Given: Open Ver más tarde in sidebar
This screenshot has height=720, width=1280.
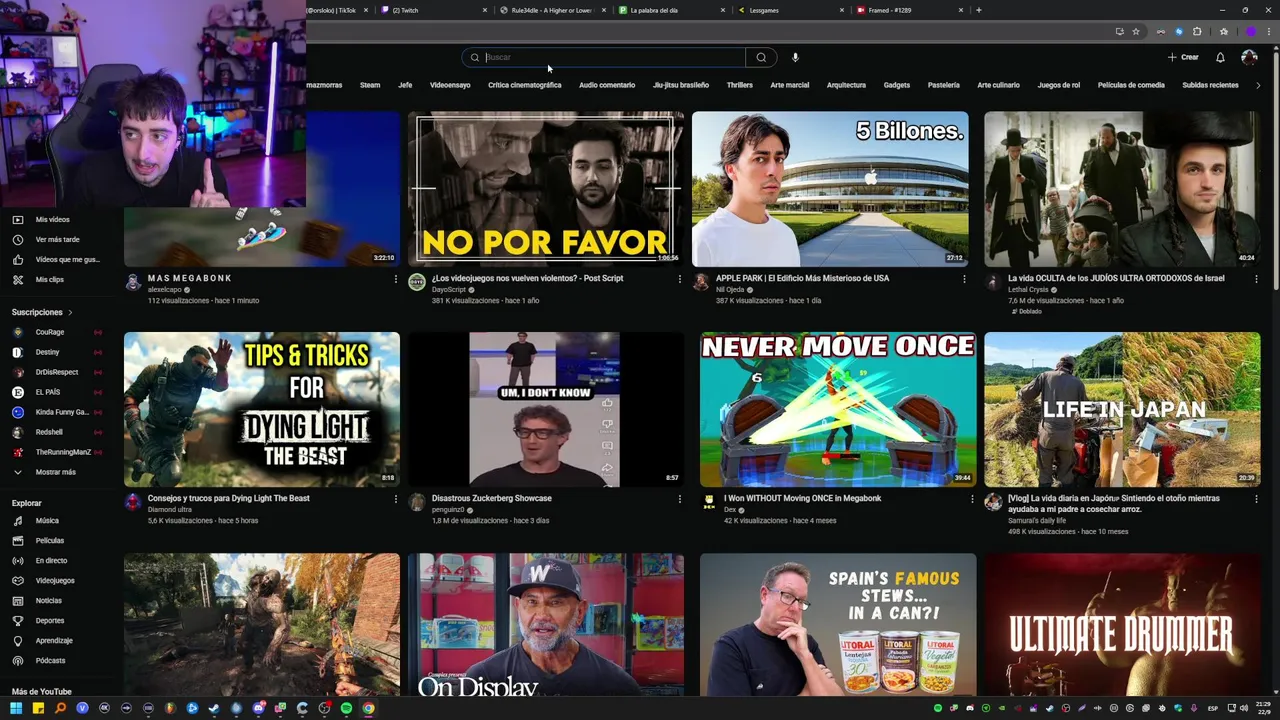Looking at the screenshot, I should tap(57, 240).
